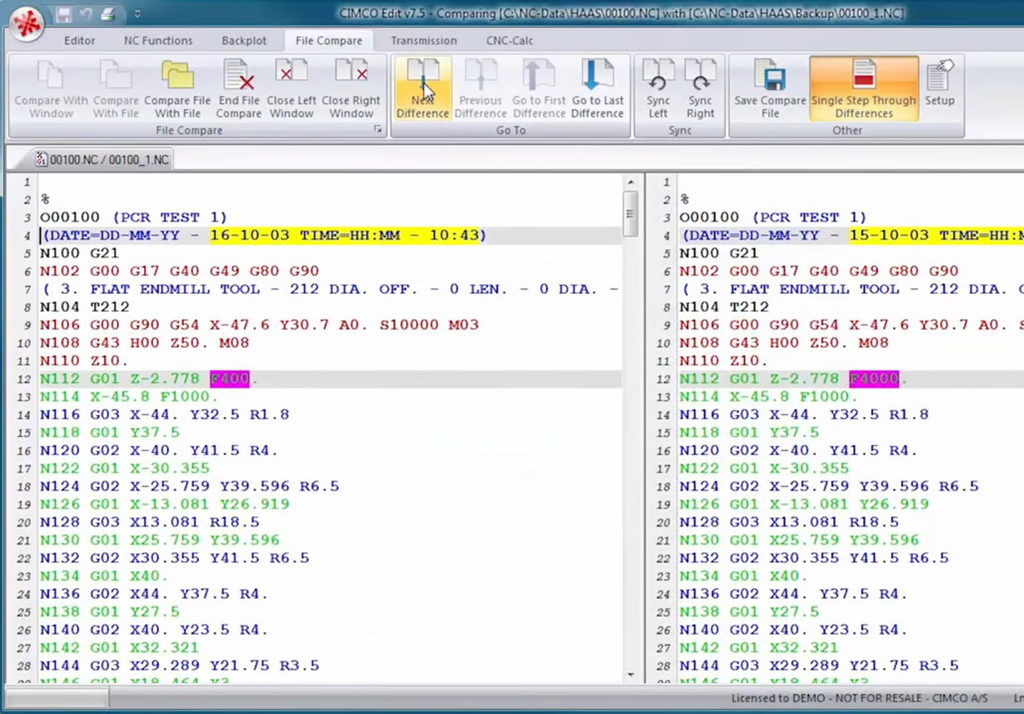Toggle Single Step Through Differences
Screen dimensions: 1024x714
(x=863, y=89)
